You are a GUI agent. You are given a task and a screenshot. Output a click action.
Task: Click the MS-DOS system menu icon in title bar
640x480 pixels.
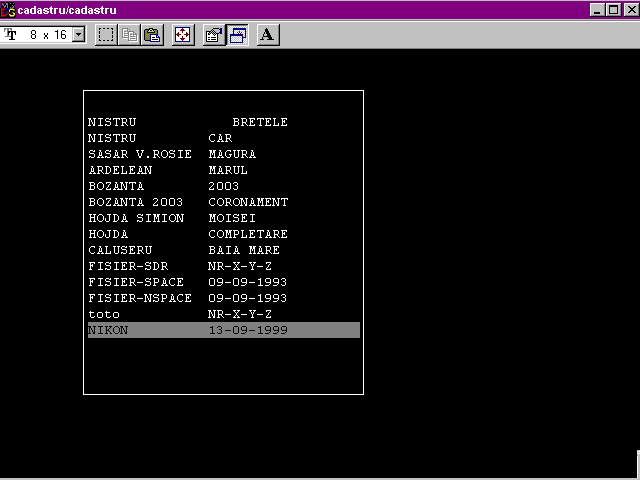tap(9, 9)
